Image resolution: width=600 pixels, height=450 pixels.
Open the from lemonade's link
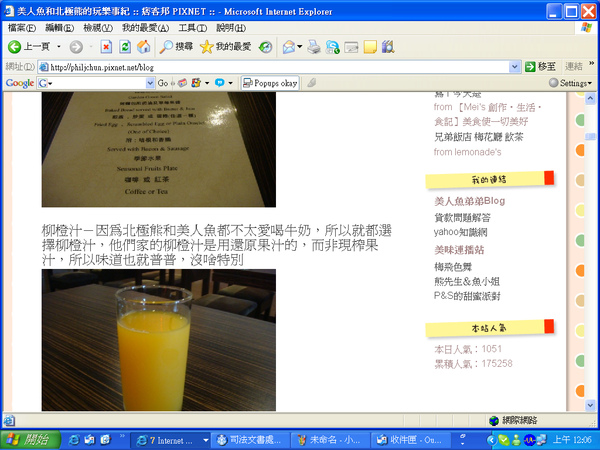pos(467,152)
